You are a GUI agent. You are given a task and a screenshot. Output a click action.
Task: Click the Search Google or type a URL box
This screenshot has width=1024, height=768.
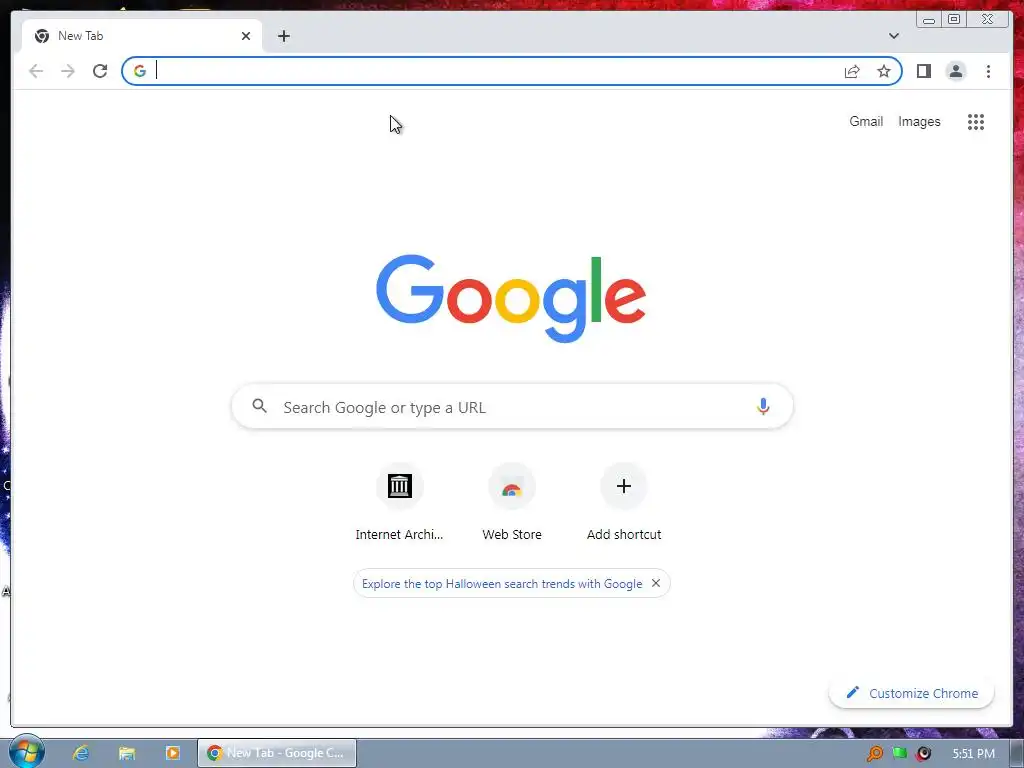(512, 407)
